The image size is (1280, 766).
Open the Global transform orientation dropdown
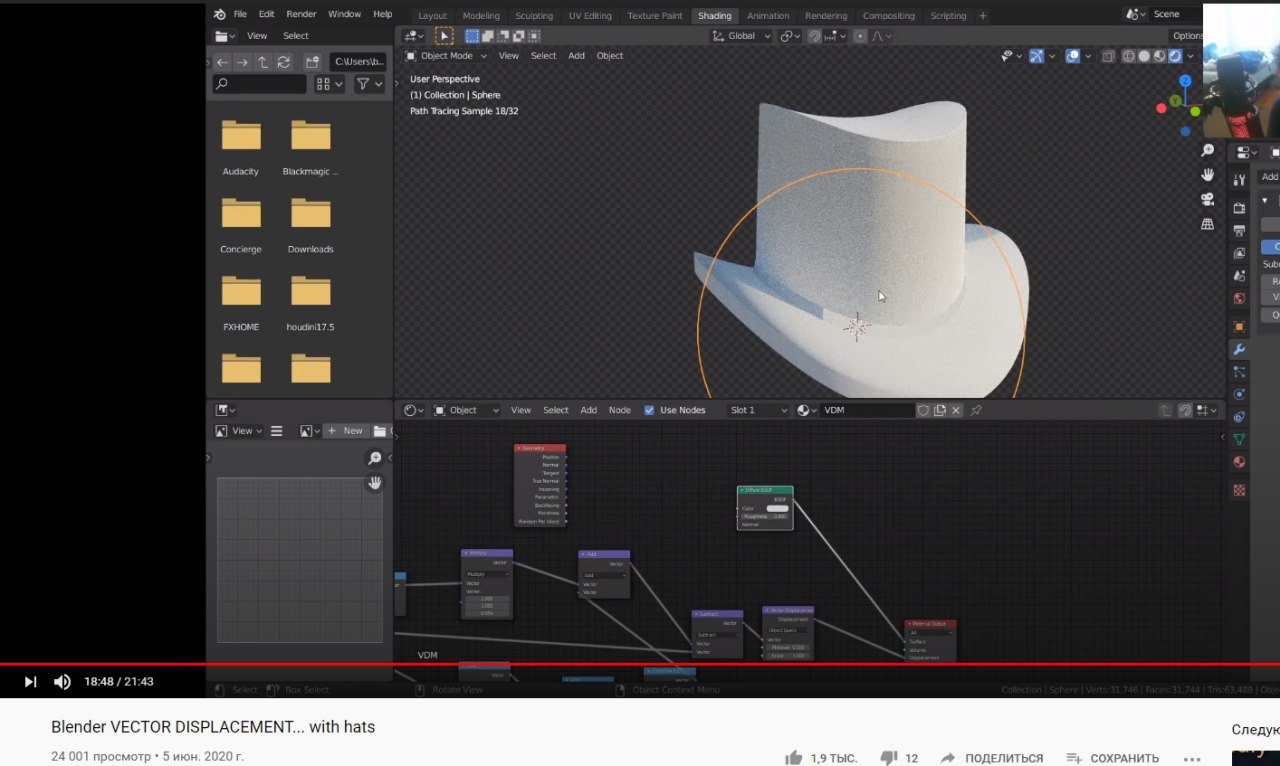pyautogui.click(x=741, y=36)
